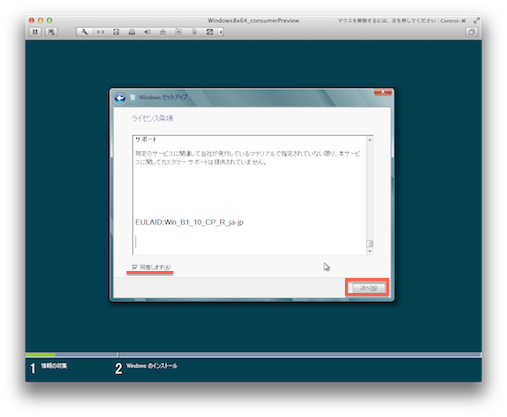The width and height of the screenshot is (507, 417).
Task: Close the Windows setup dialog
Action: (383, 92)
